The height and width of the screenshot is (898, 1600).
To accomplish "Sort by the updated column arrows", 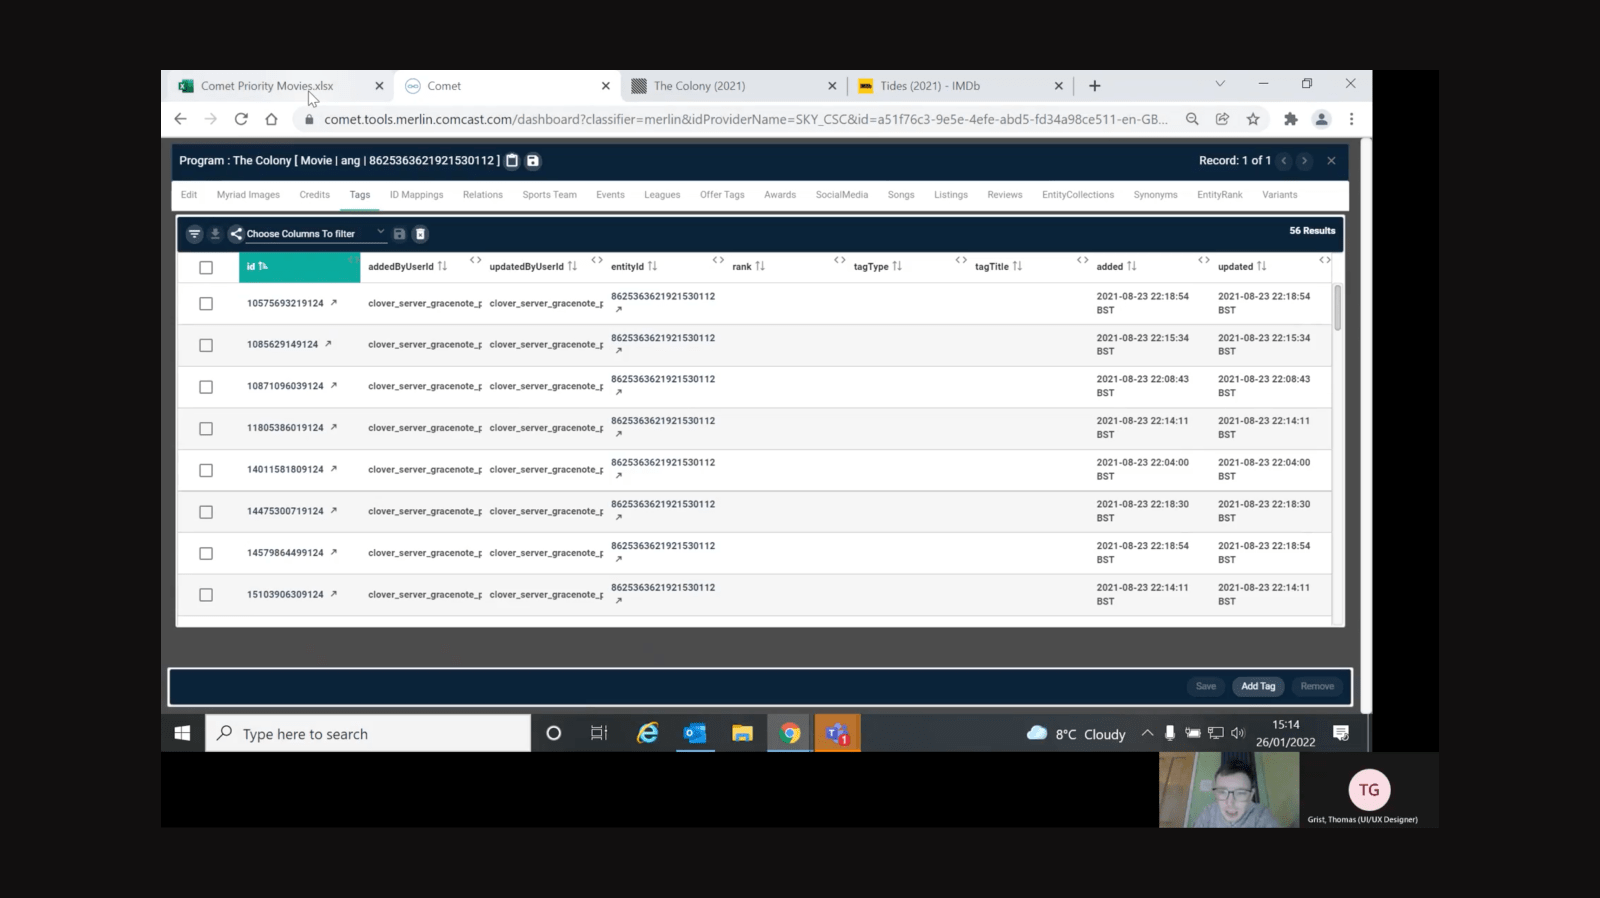I will (x=1261, y=266).
